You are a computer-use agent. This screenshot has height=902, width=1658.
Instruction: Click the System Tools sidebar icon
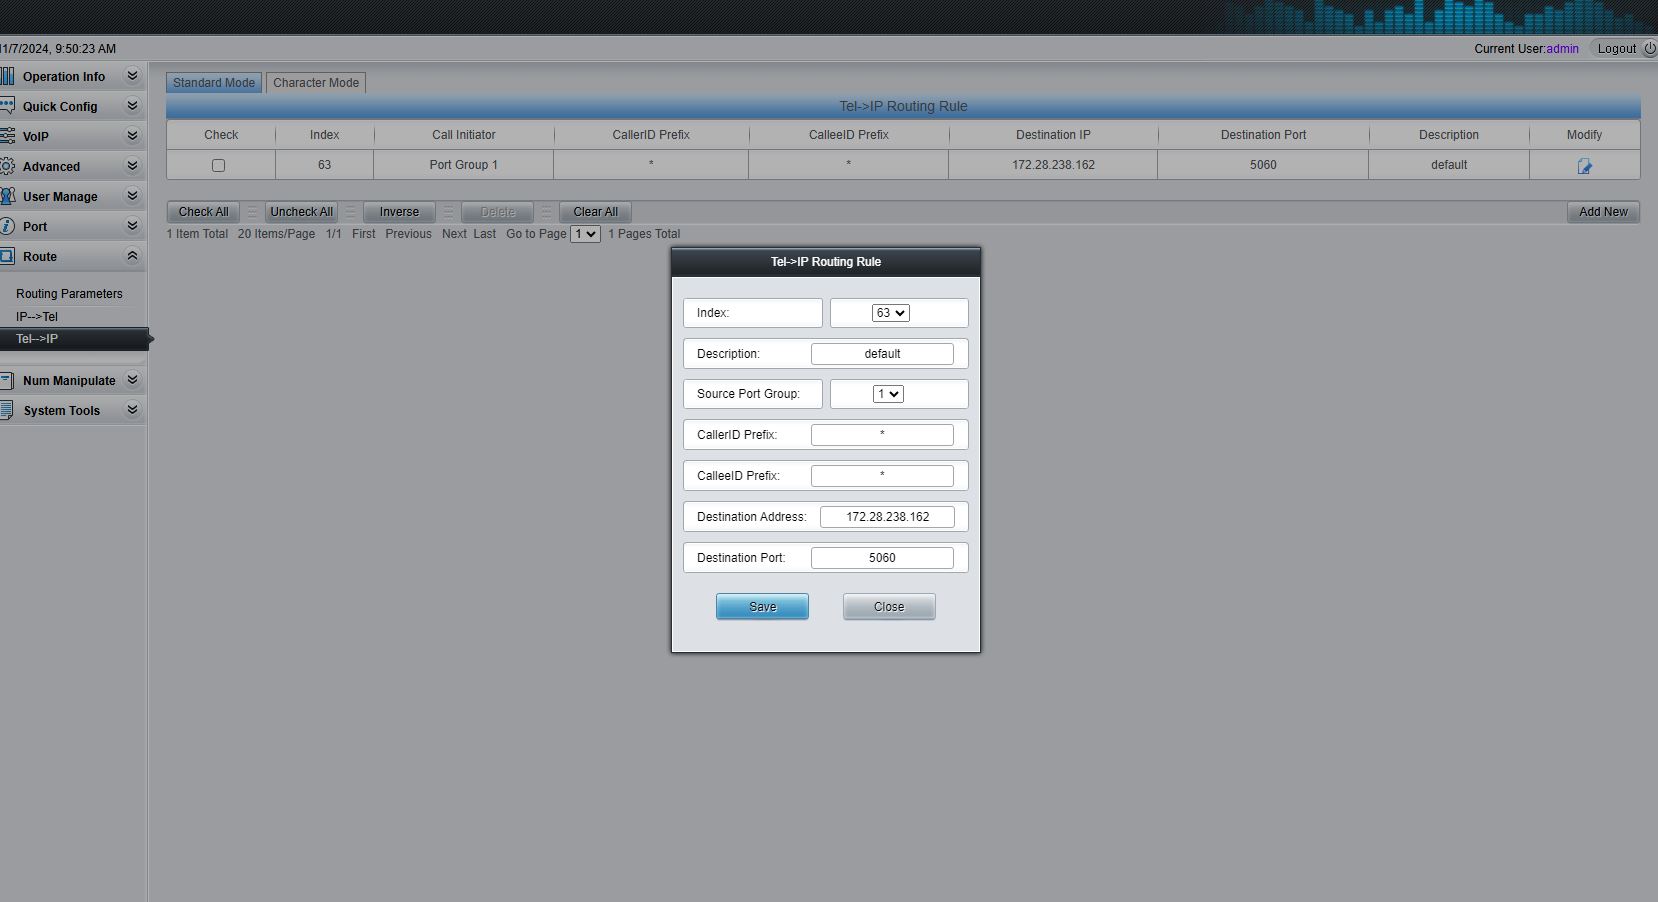point(7,410)
